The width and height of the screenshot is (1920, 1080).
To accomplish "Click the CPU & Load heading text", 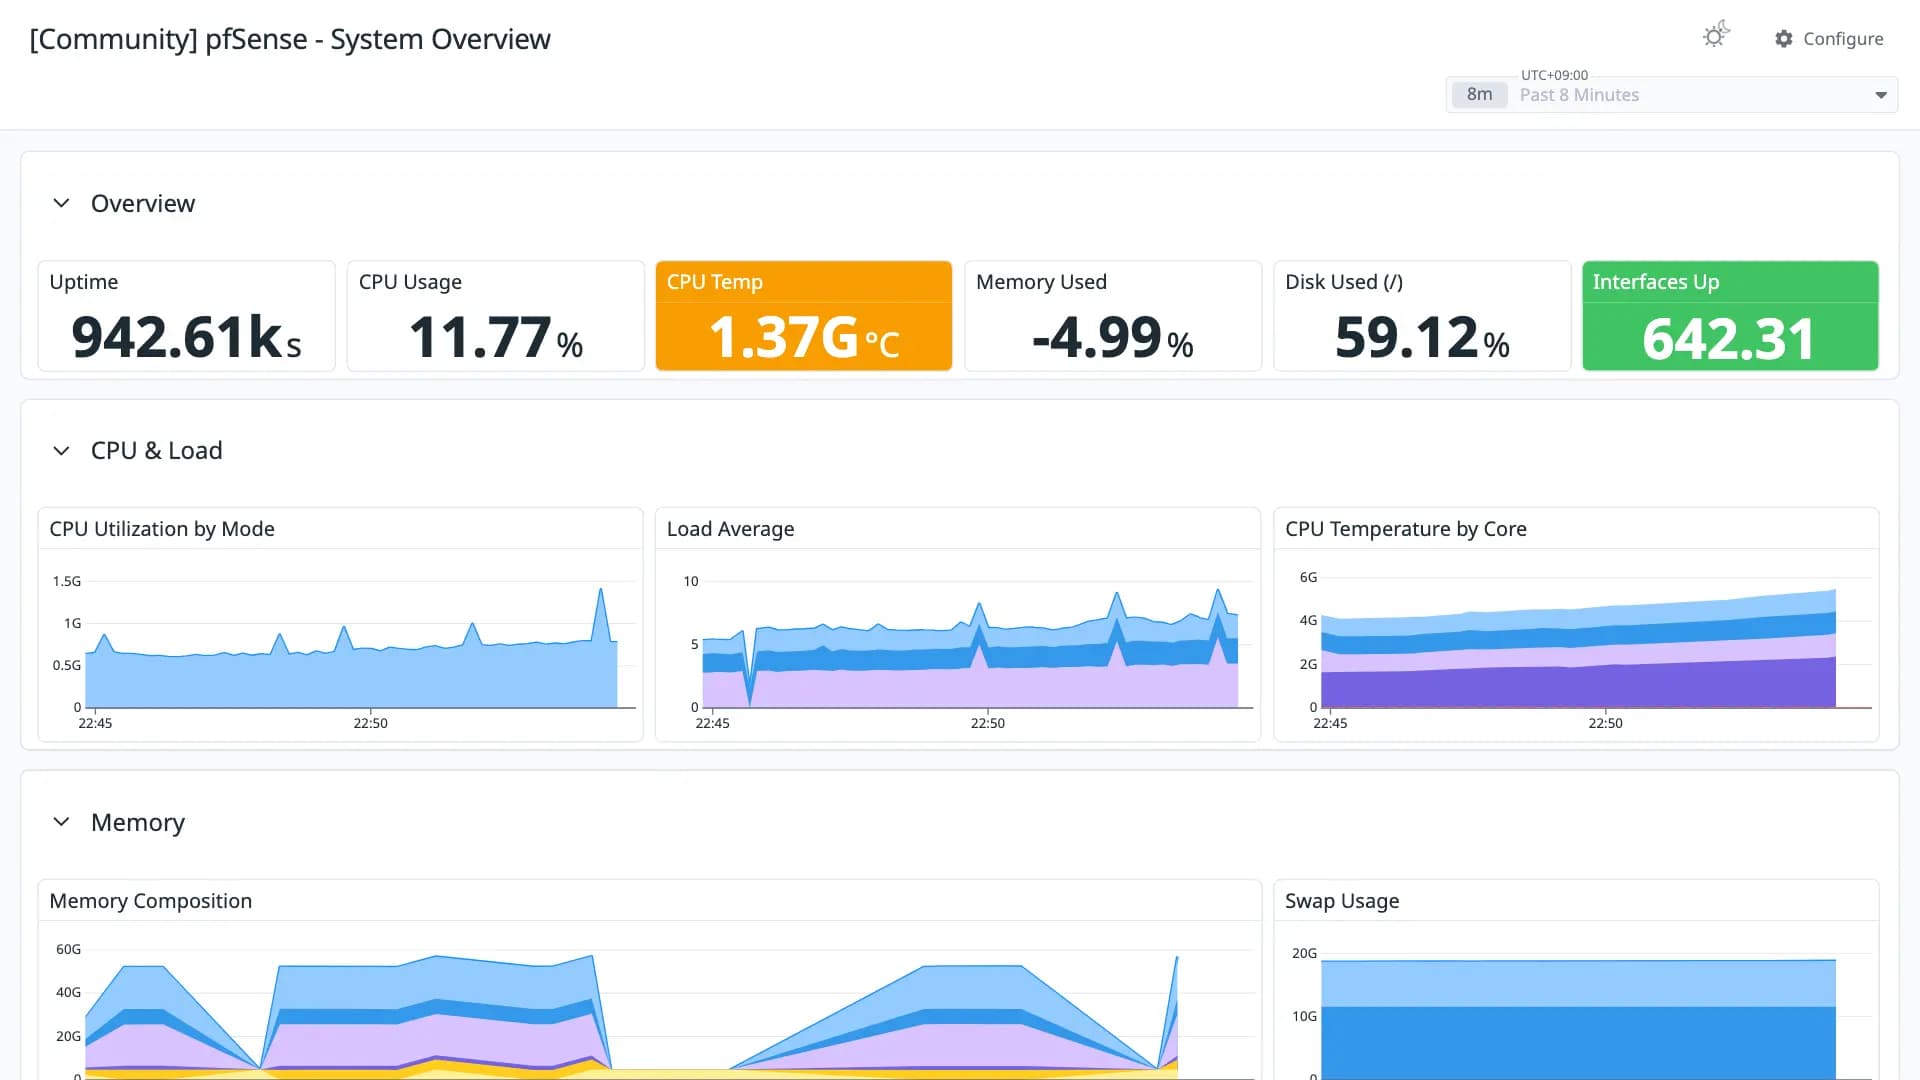I will coord(156,451).
